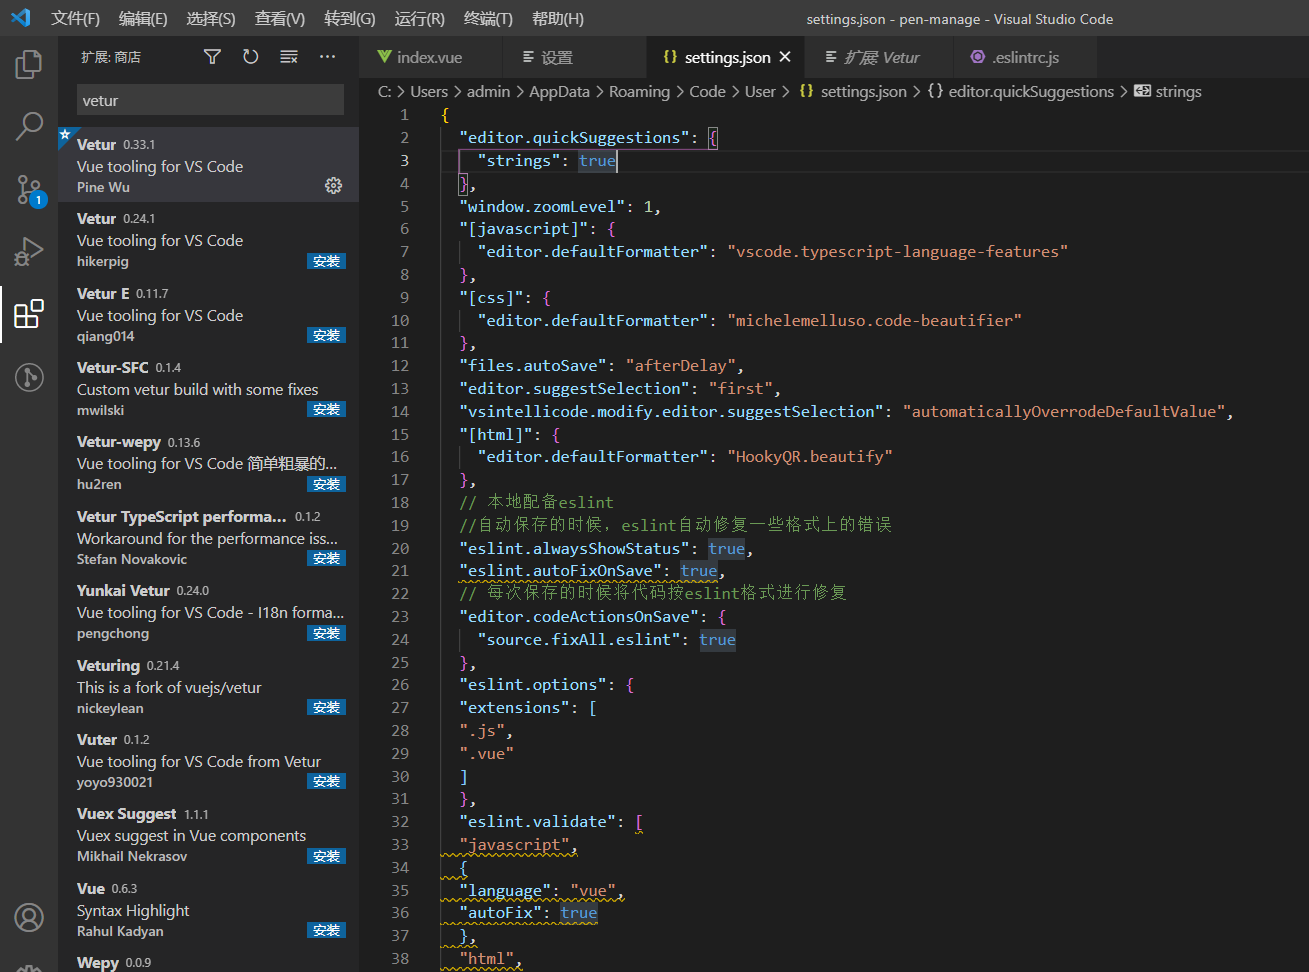Viewport: 1309px width, 972px height.
Task: Click strings breadcrumb item
Action: pos(1178,91)
